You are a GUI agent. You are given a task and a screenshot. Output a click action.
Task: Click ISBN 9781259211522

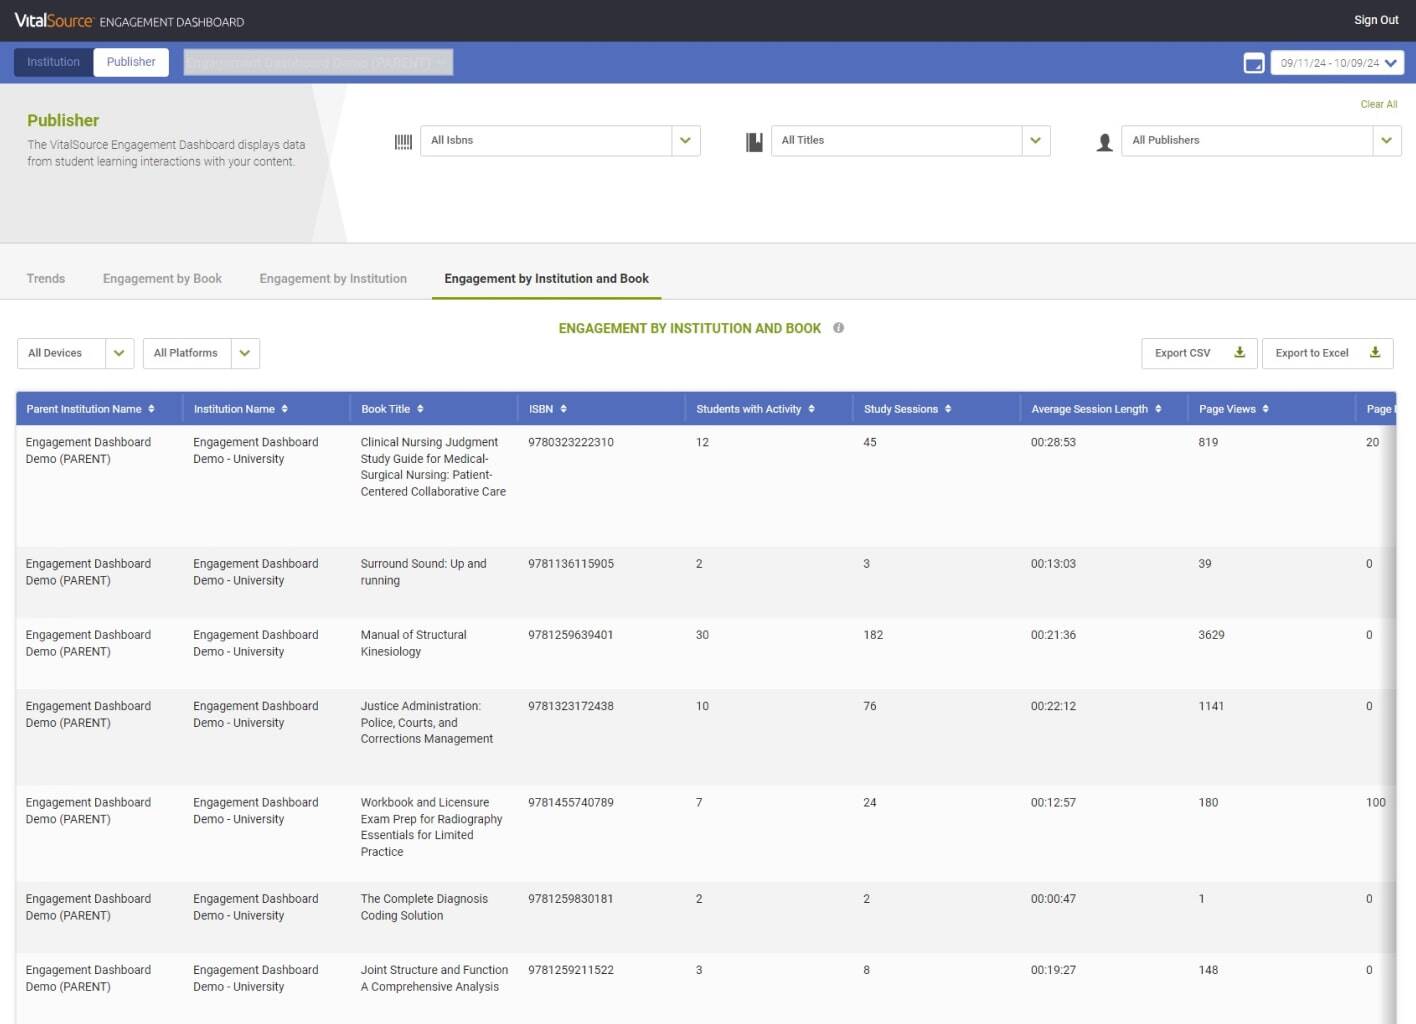571,970
